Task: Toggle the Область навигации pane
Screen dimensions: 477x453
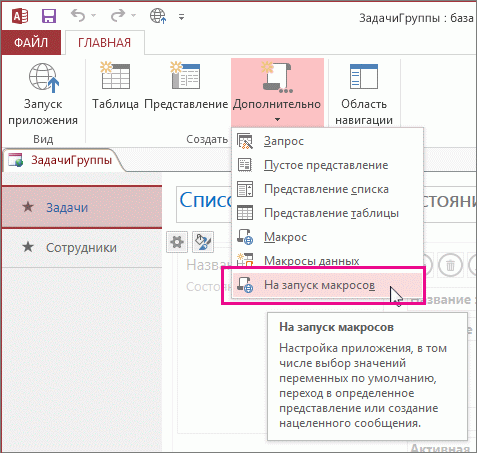Action: (x=364, y=94)
